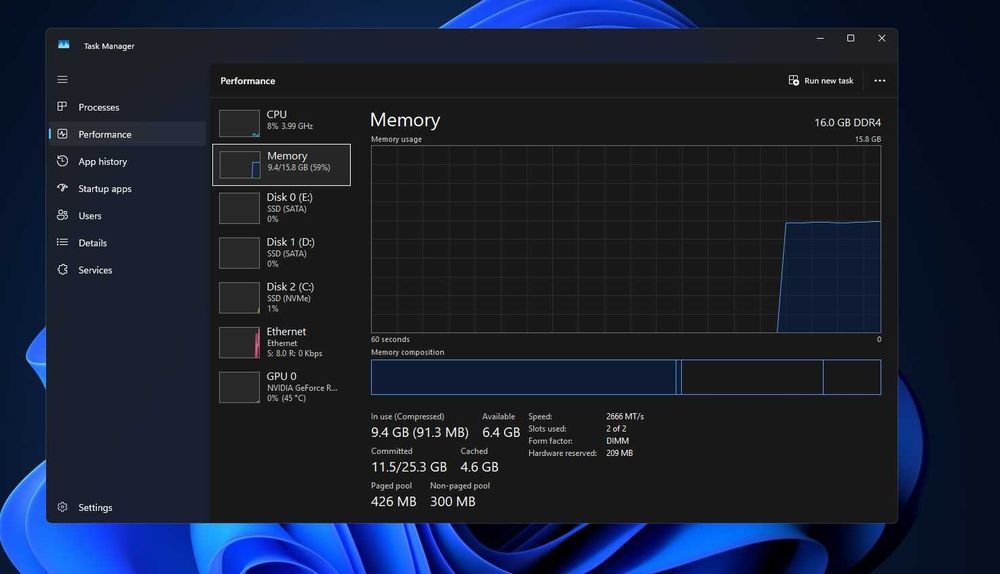Screen dimensions: 1000x574
Task: Click the Startup apps gauge icon
Action: [62, 188]
